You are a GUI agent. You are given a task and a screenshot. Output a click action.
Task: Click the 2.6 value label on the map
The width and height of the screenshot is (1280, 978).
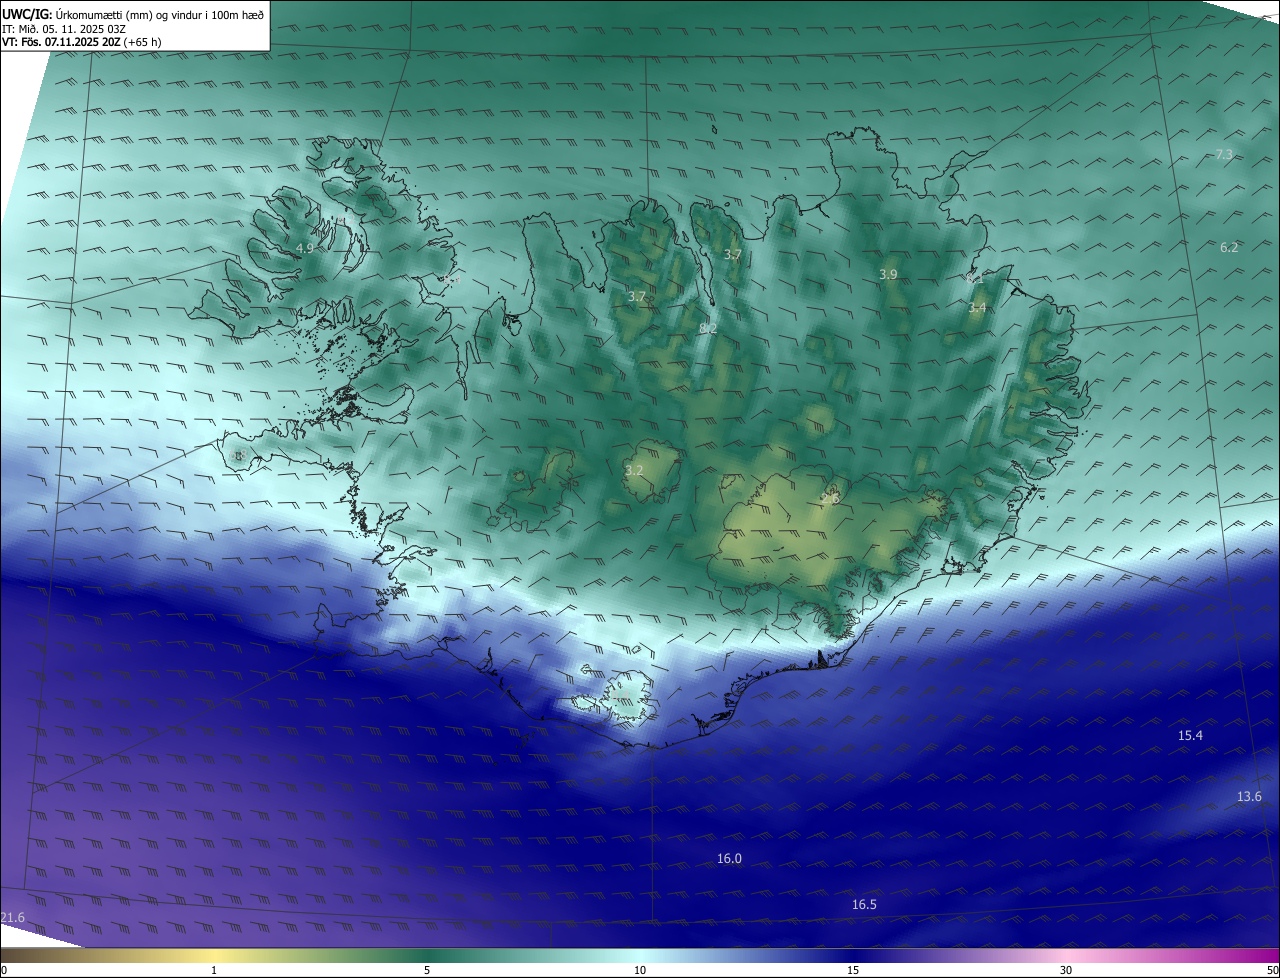point(830,497)
